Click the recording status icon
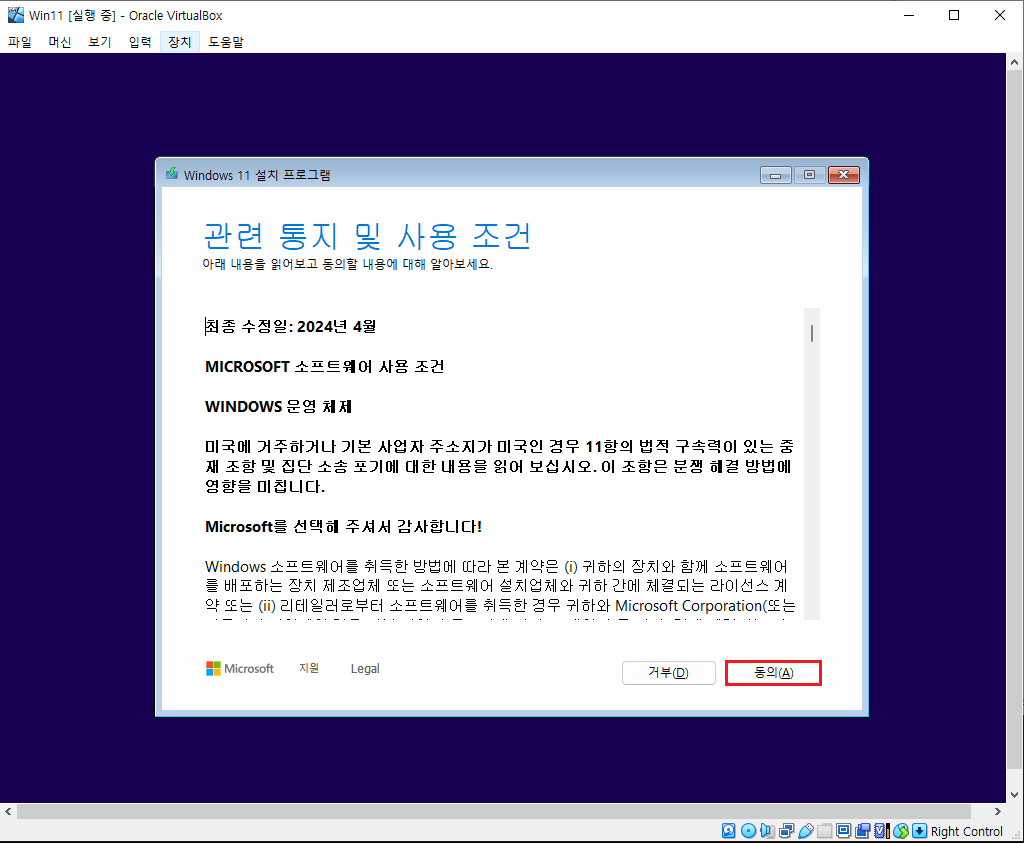1024x843 pixels. [x=863, y=831]
